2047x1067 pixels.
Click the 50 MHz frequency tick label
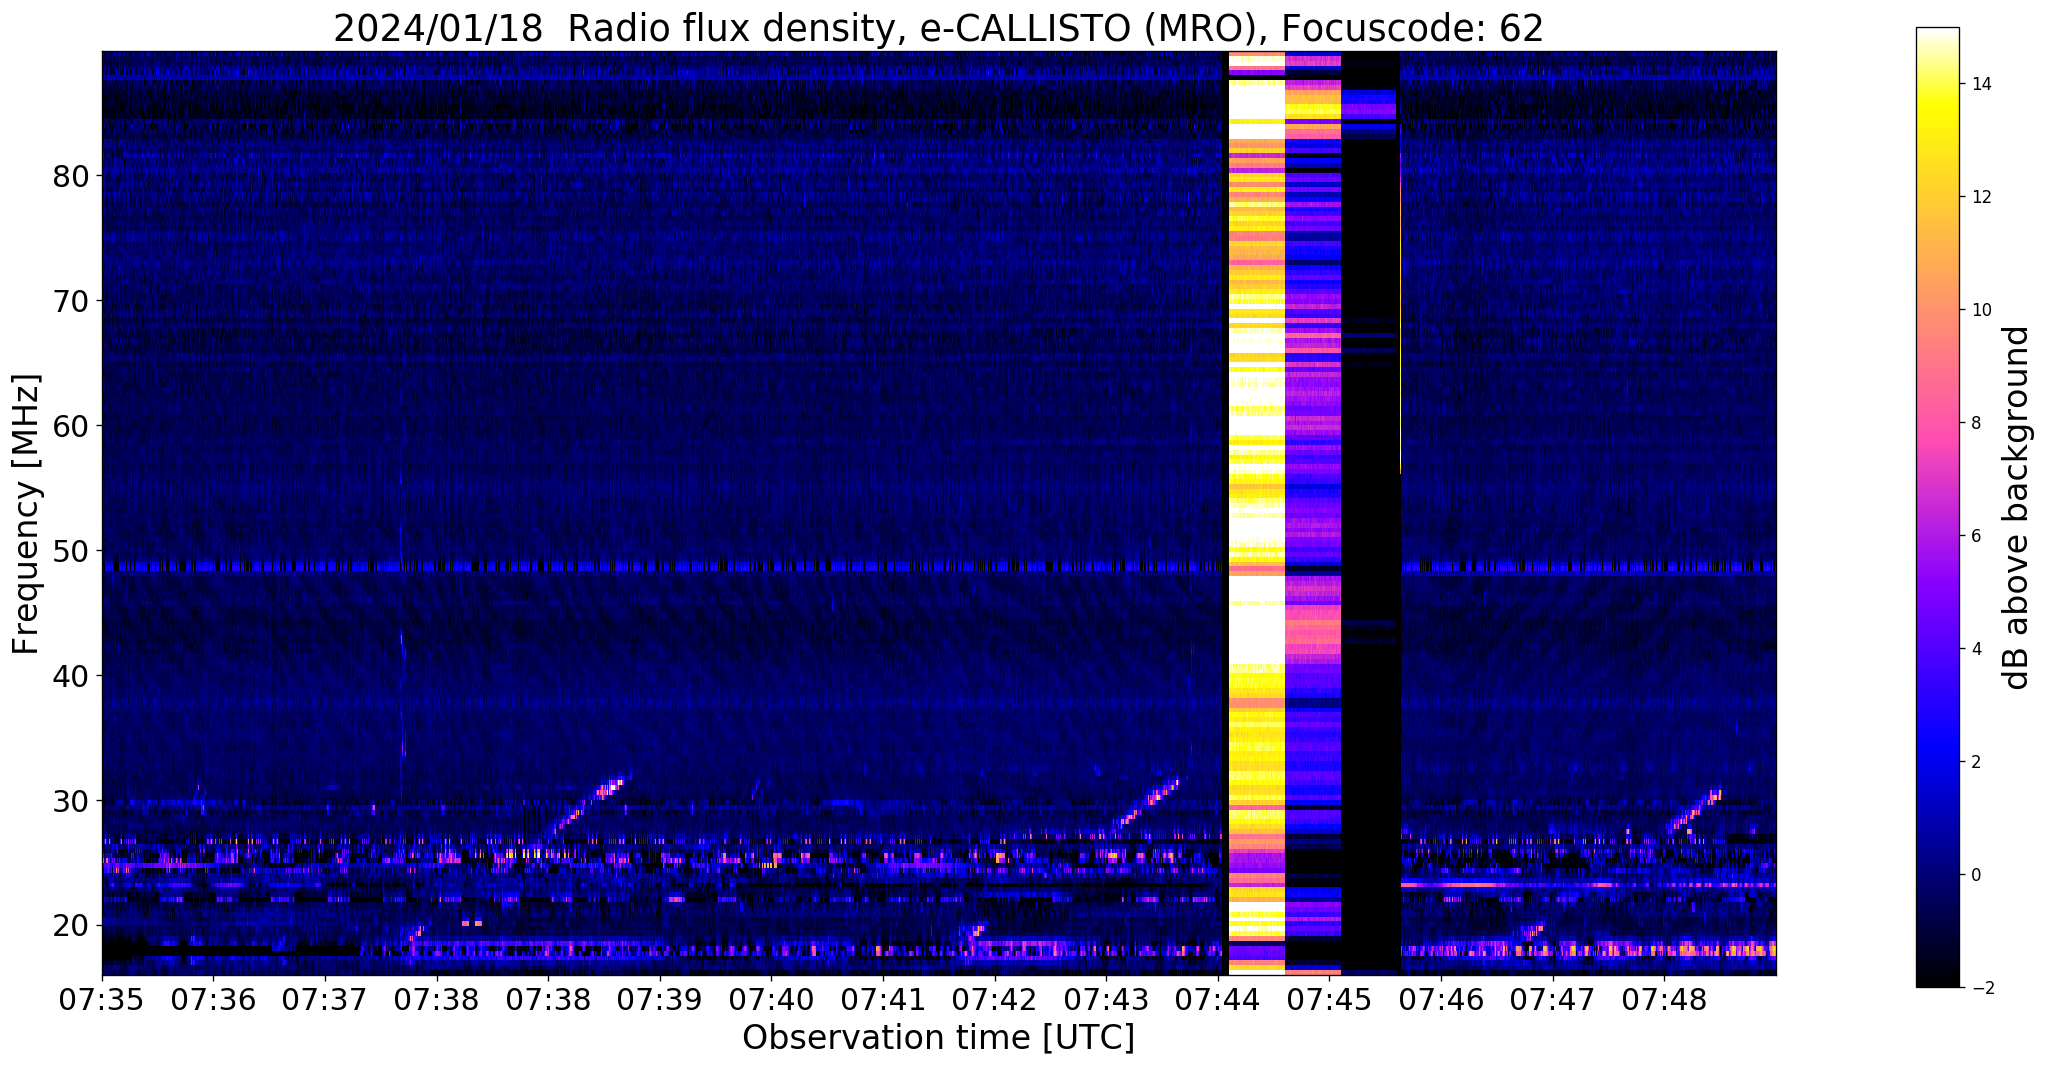[x=71, y=551]
